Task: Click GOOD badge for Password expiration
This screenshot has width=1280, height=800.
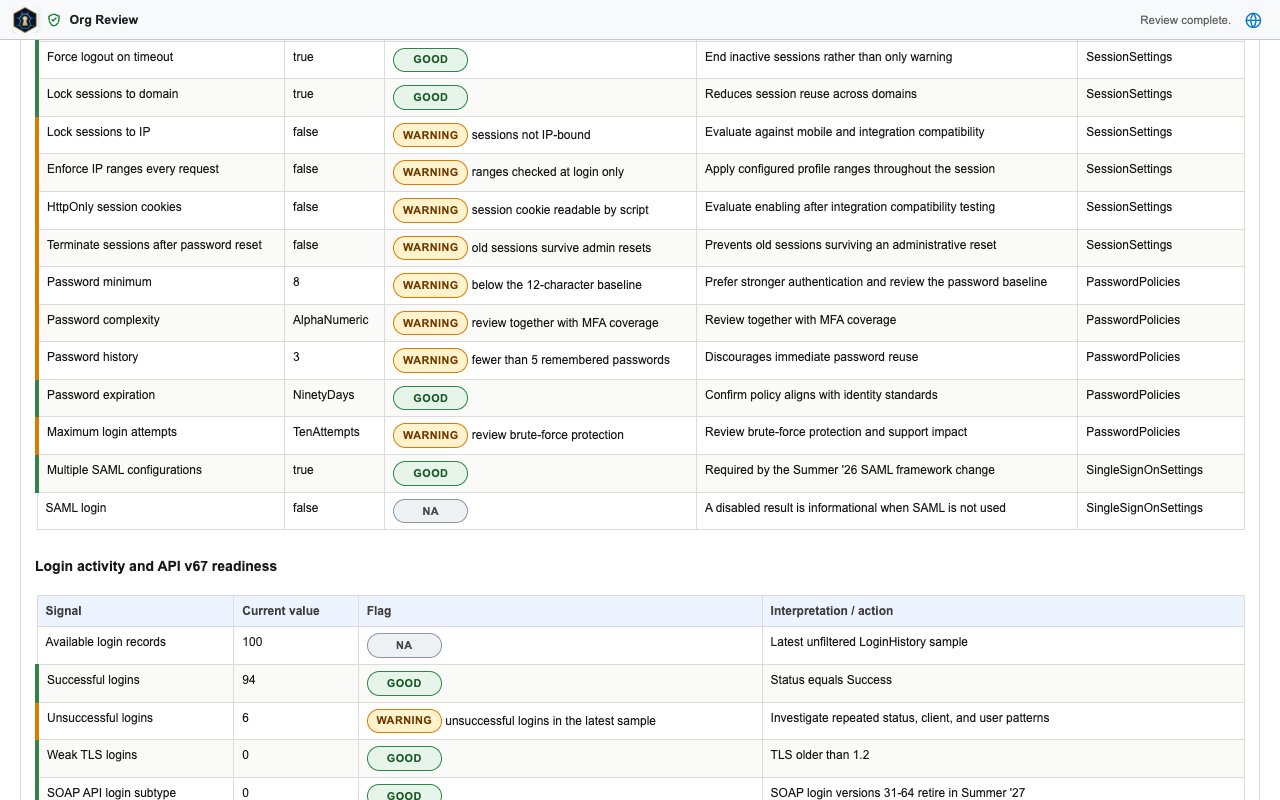Action: (430, 398)
